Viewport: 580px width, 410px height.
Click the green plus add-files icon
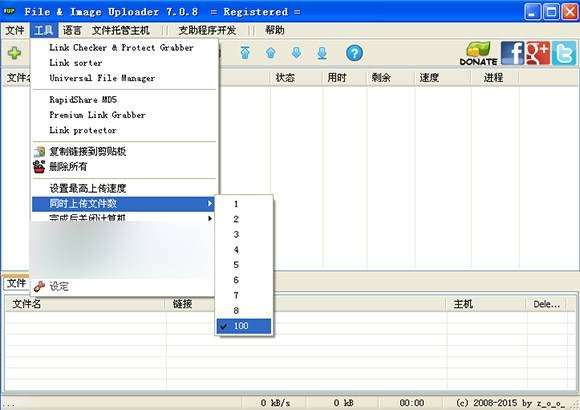[x=14, y=53]
